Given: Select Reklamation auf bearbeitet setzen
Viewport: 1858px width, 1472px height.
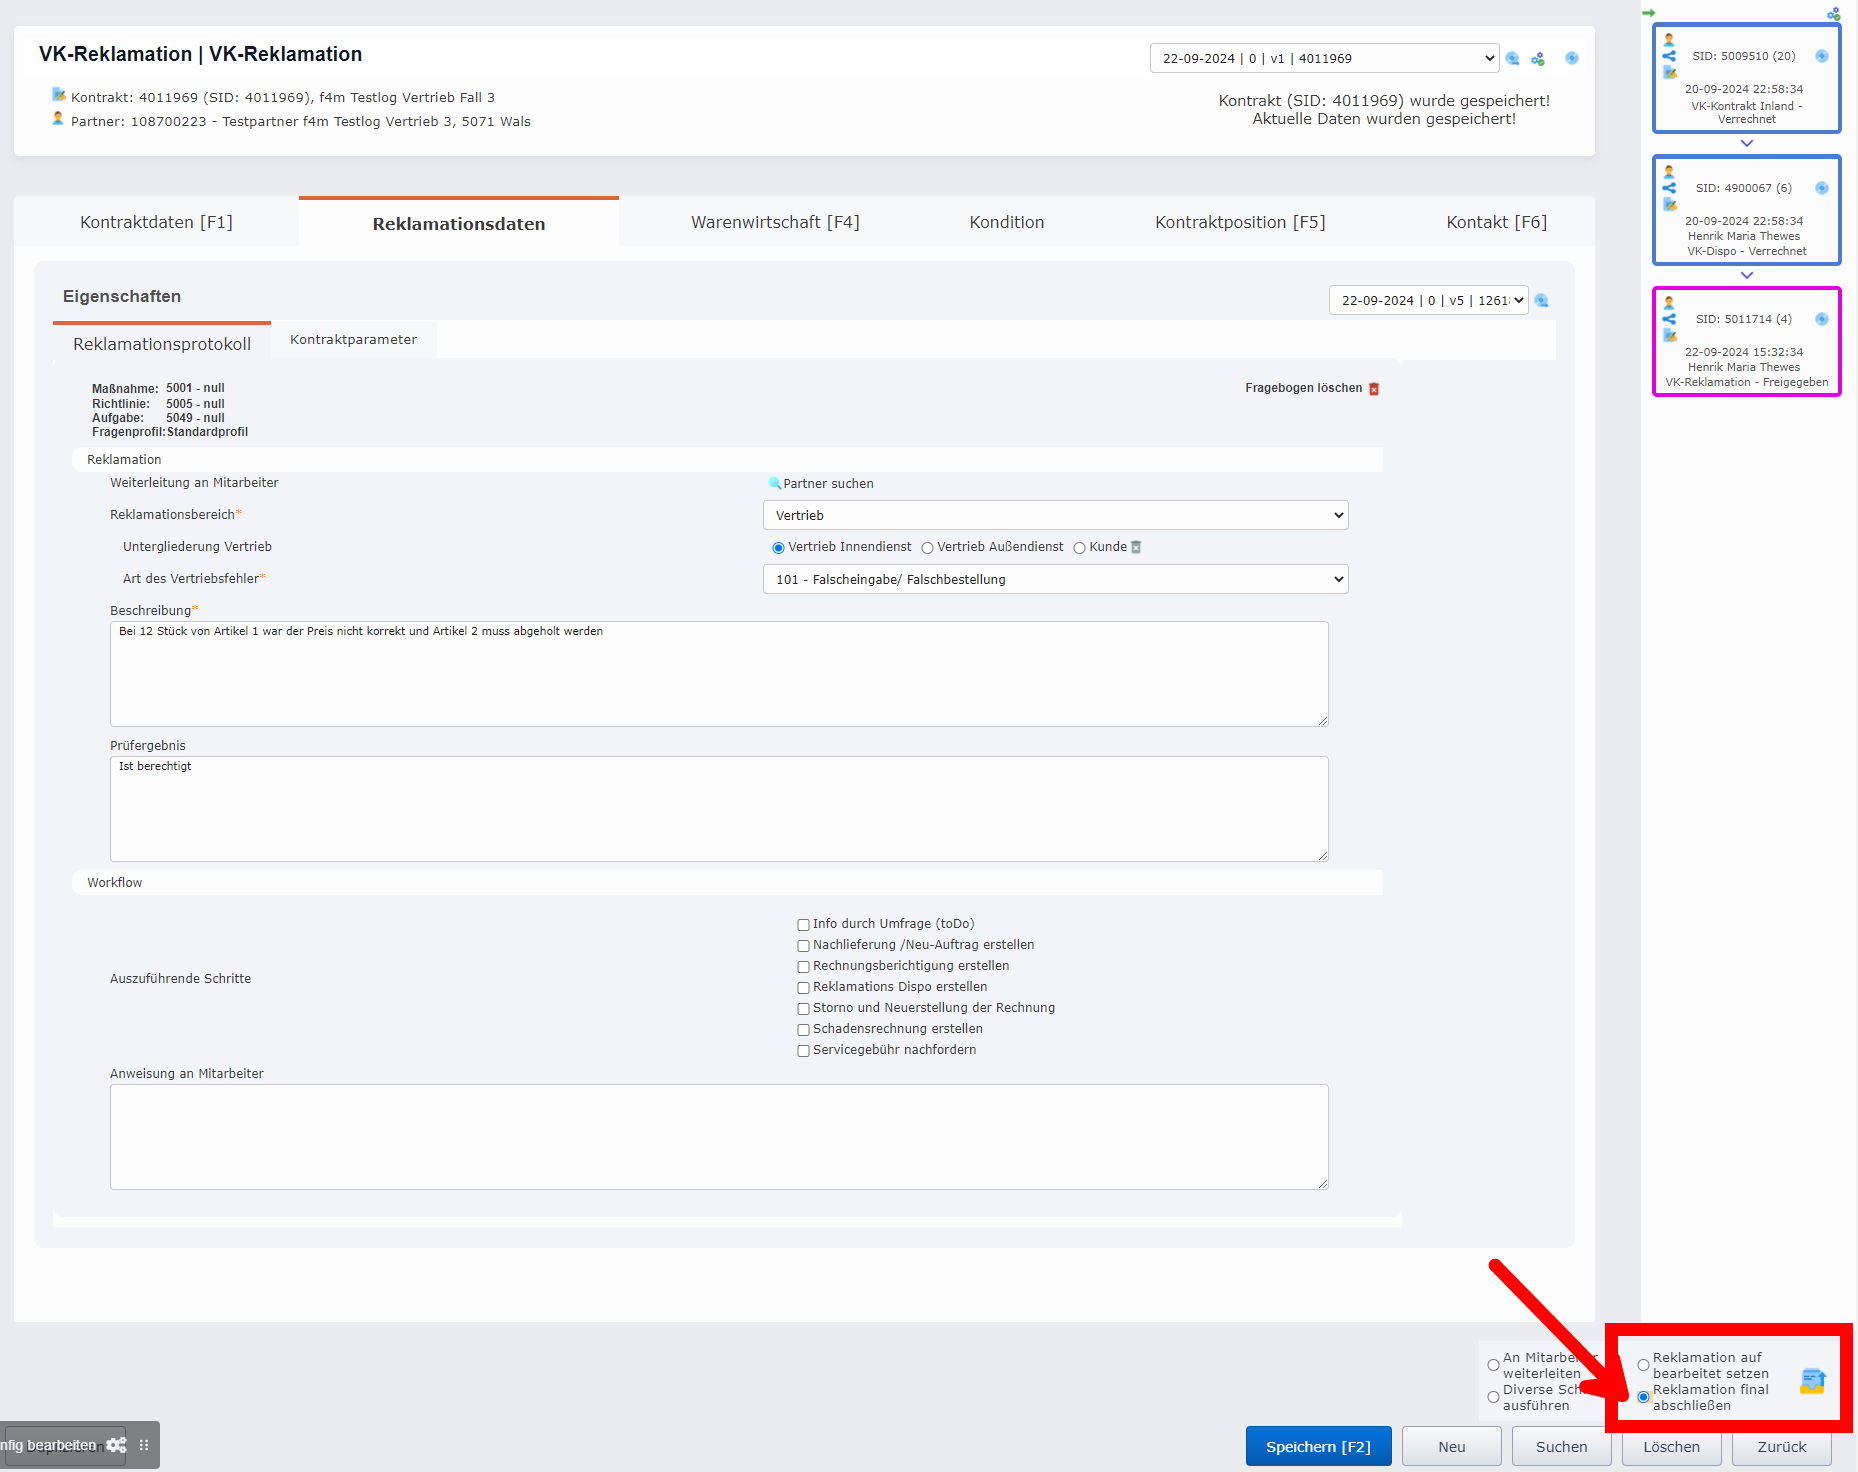Looking at the screenshot, I should [1643, 1364].
